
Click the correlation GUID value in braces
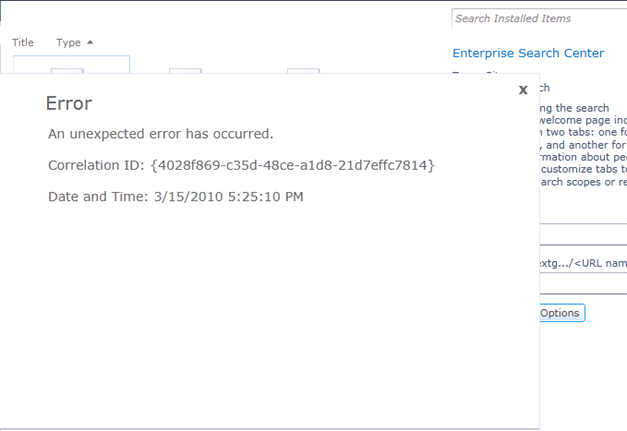[x=293, y=165]
